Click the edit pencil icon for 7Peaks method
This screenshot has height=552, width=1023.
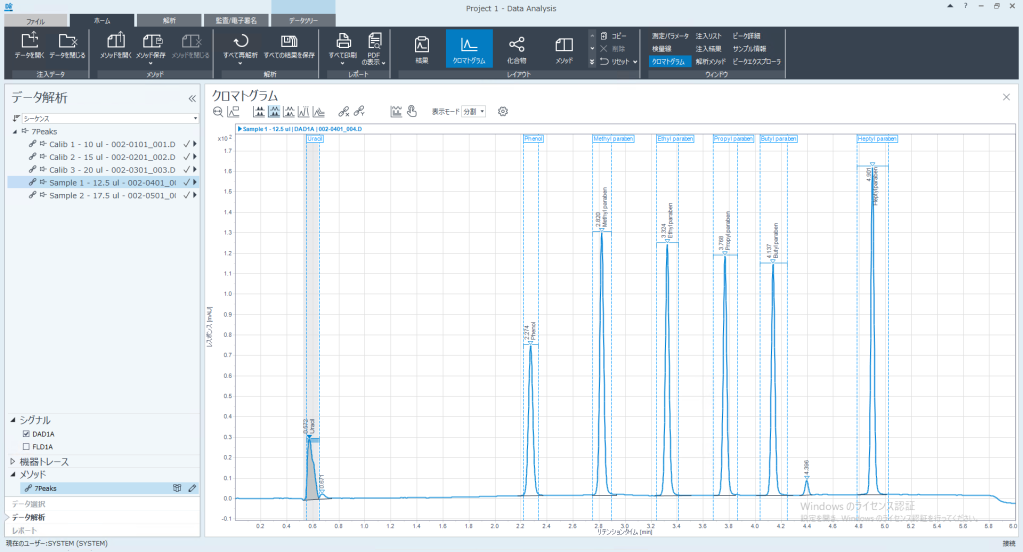(192, 488)
